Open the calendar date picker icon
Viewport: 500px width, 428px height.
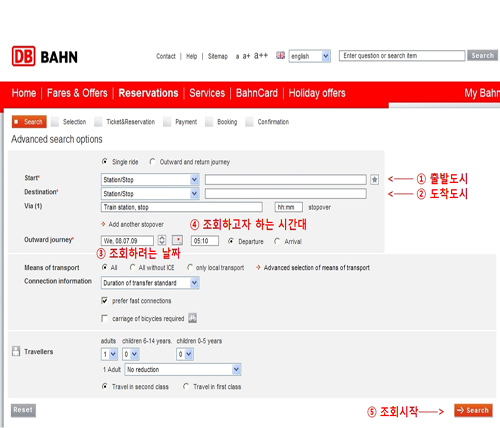click(177, 240)
